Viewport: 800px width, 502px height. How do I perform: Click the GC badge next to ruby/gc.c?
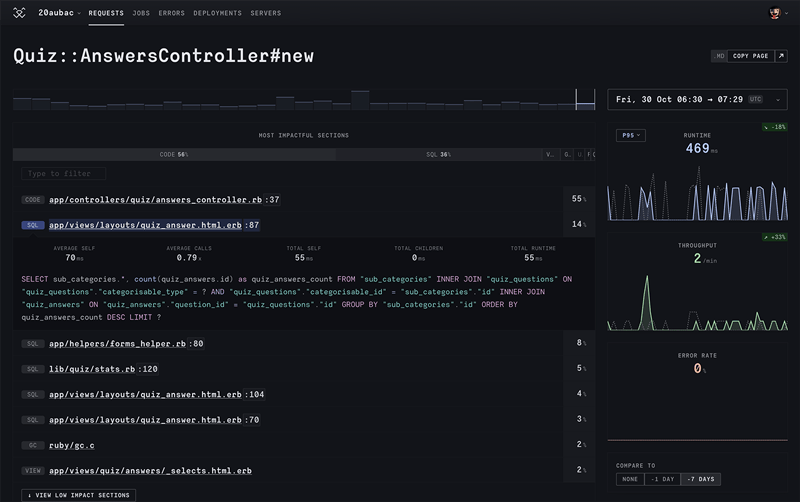tap(33, 445)
